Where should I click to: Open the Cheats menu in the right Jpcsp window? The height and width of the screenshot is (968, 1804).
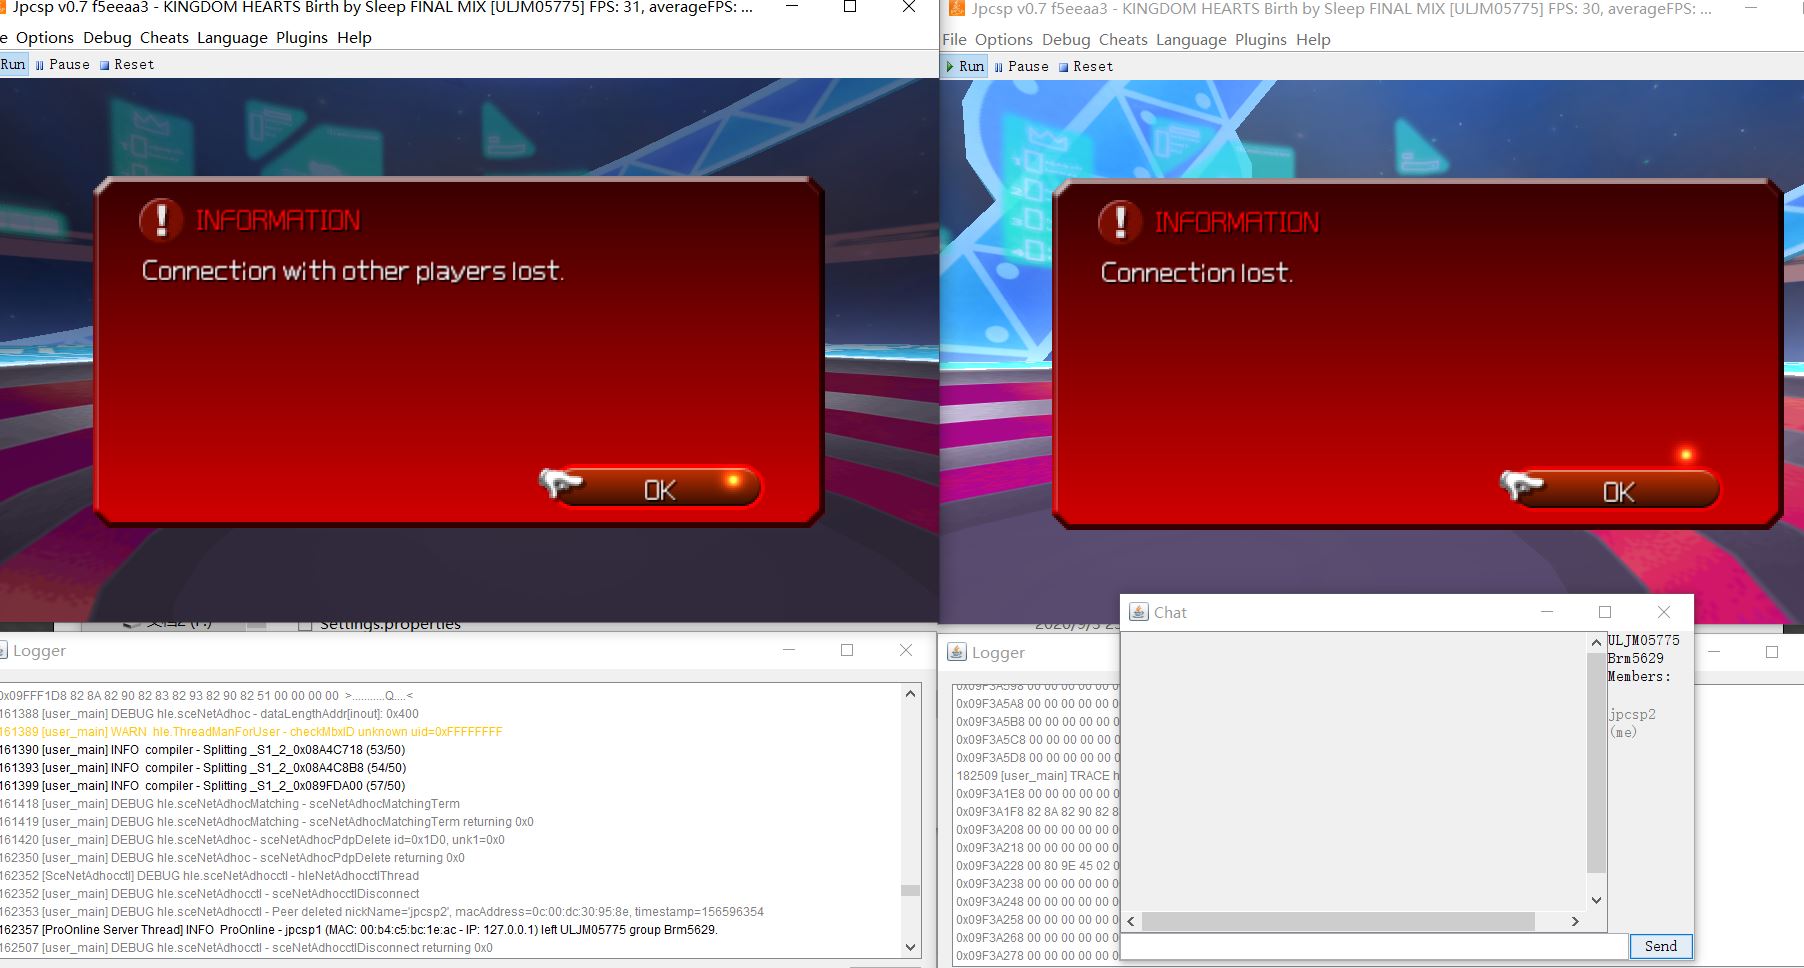pos(1123,39)
